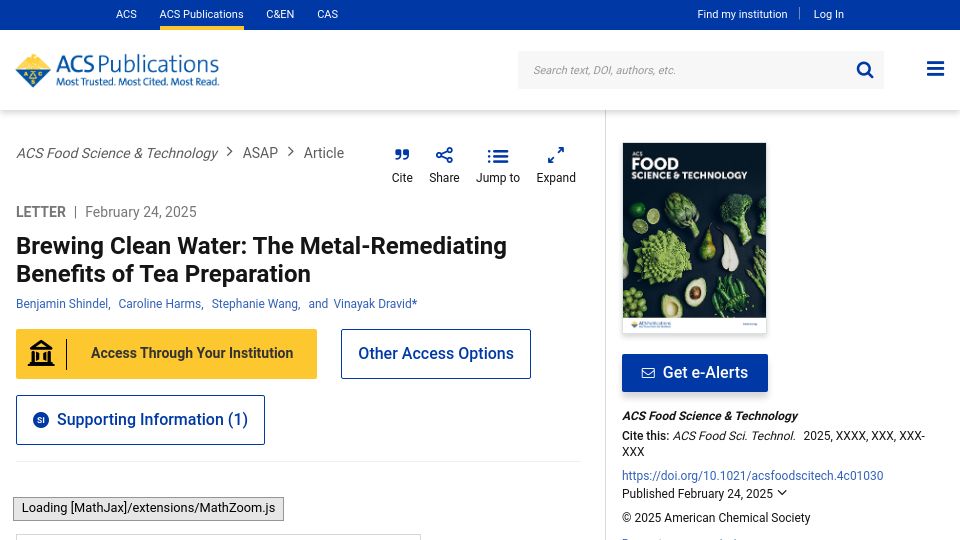The height and width of the screenshot is (540, 960).
Task: Click the Get e-Alerts button
Action: 695,373
